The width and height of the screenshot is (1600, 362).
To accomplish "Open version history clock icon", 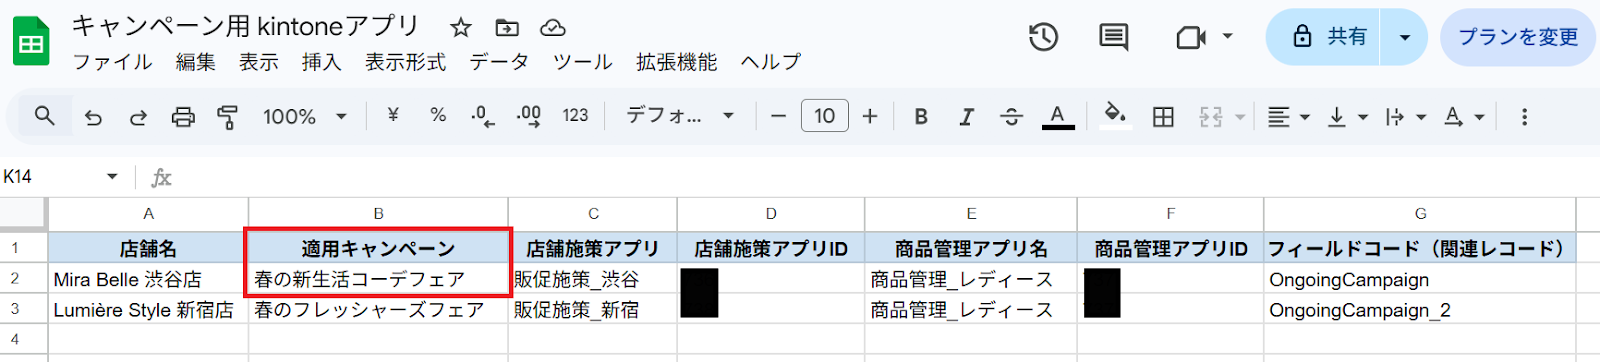I will (x=1044, y=37).
